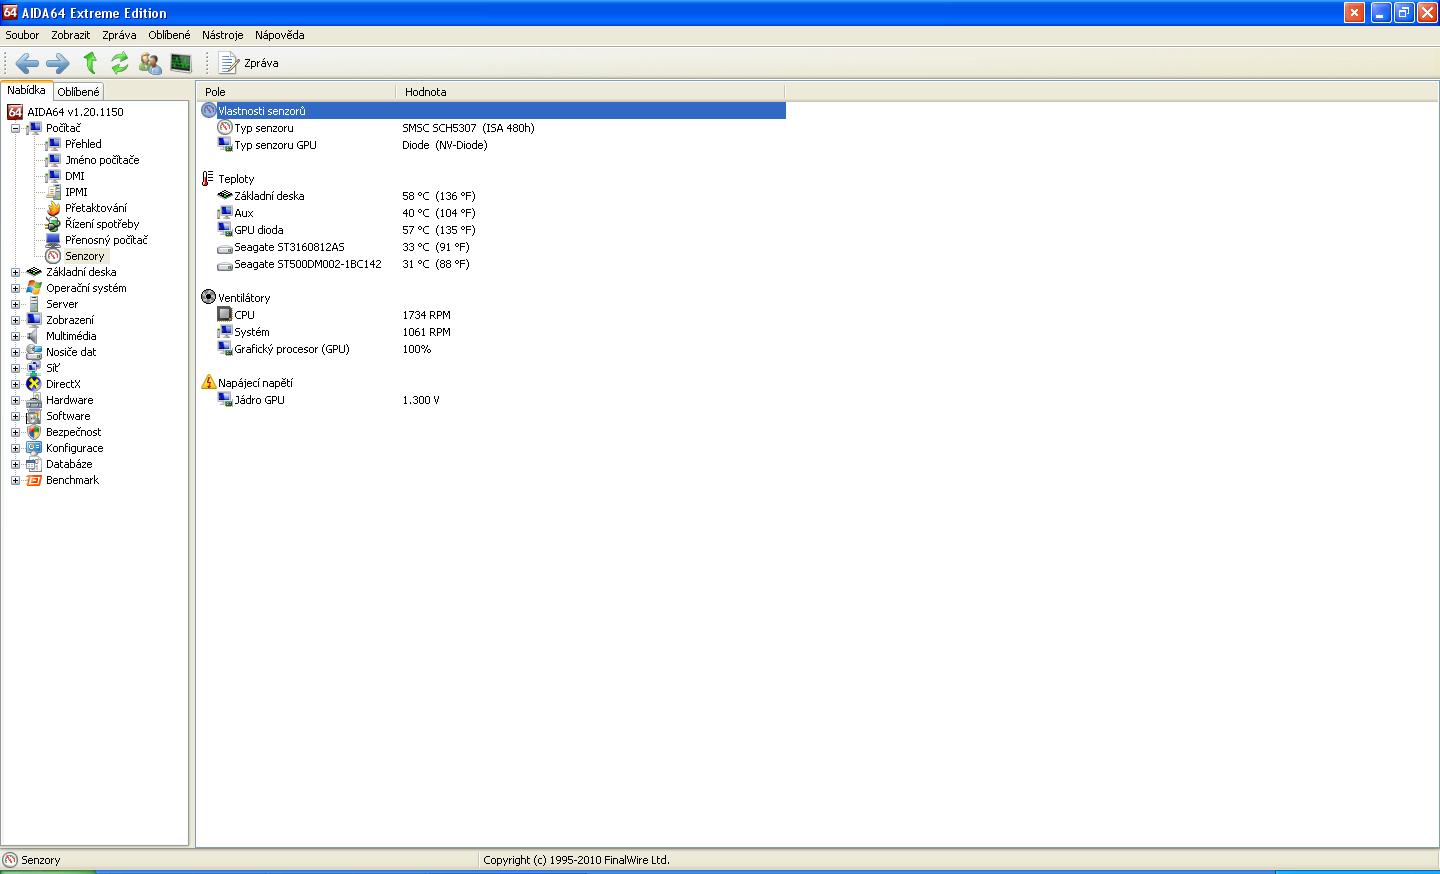Expand the Benchmark tree node
This screenshot has height=874, width=1440.
[15, 480]
